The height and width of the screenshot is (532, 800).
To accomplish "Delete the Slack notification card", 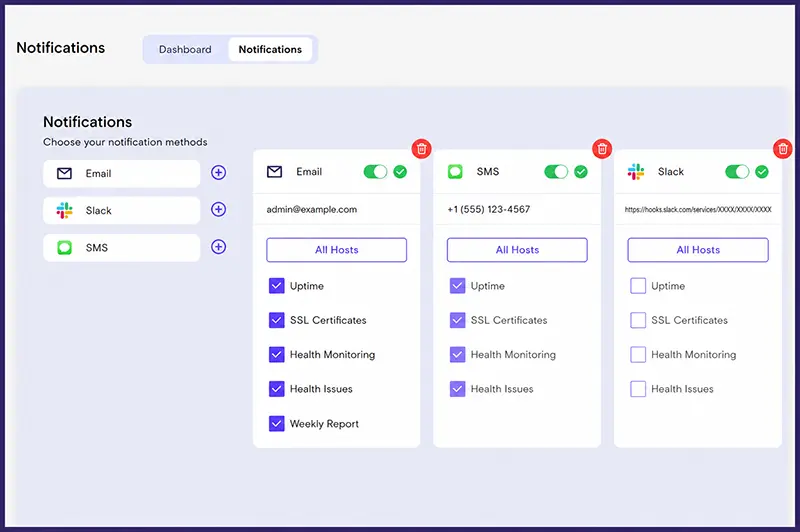I will (783, 149).
